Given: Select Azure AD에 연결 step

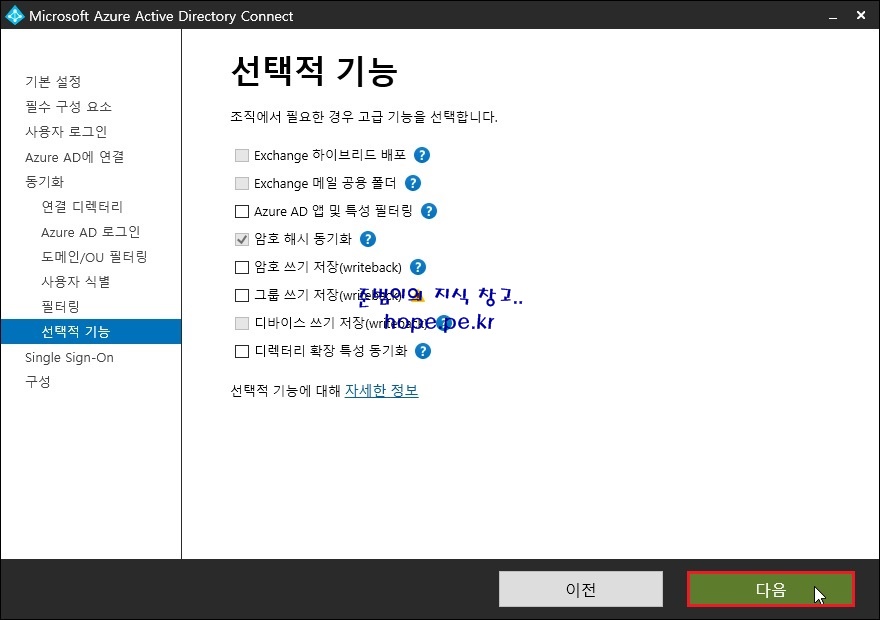Looking at the screenshot, I should coord(75,157).
